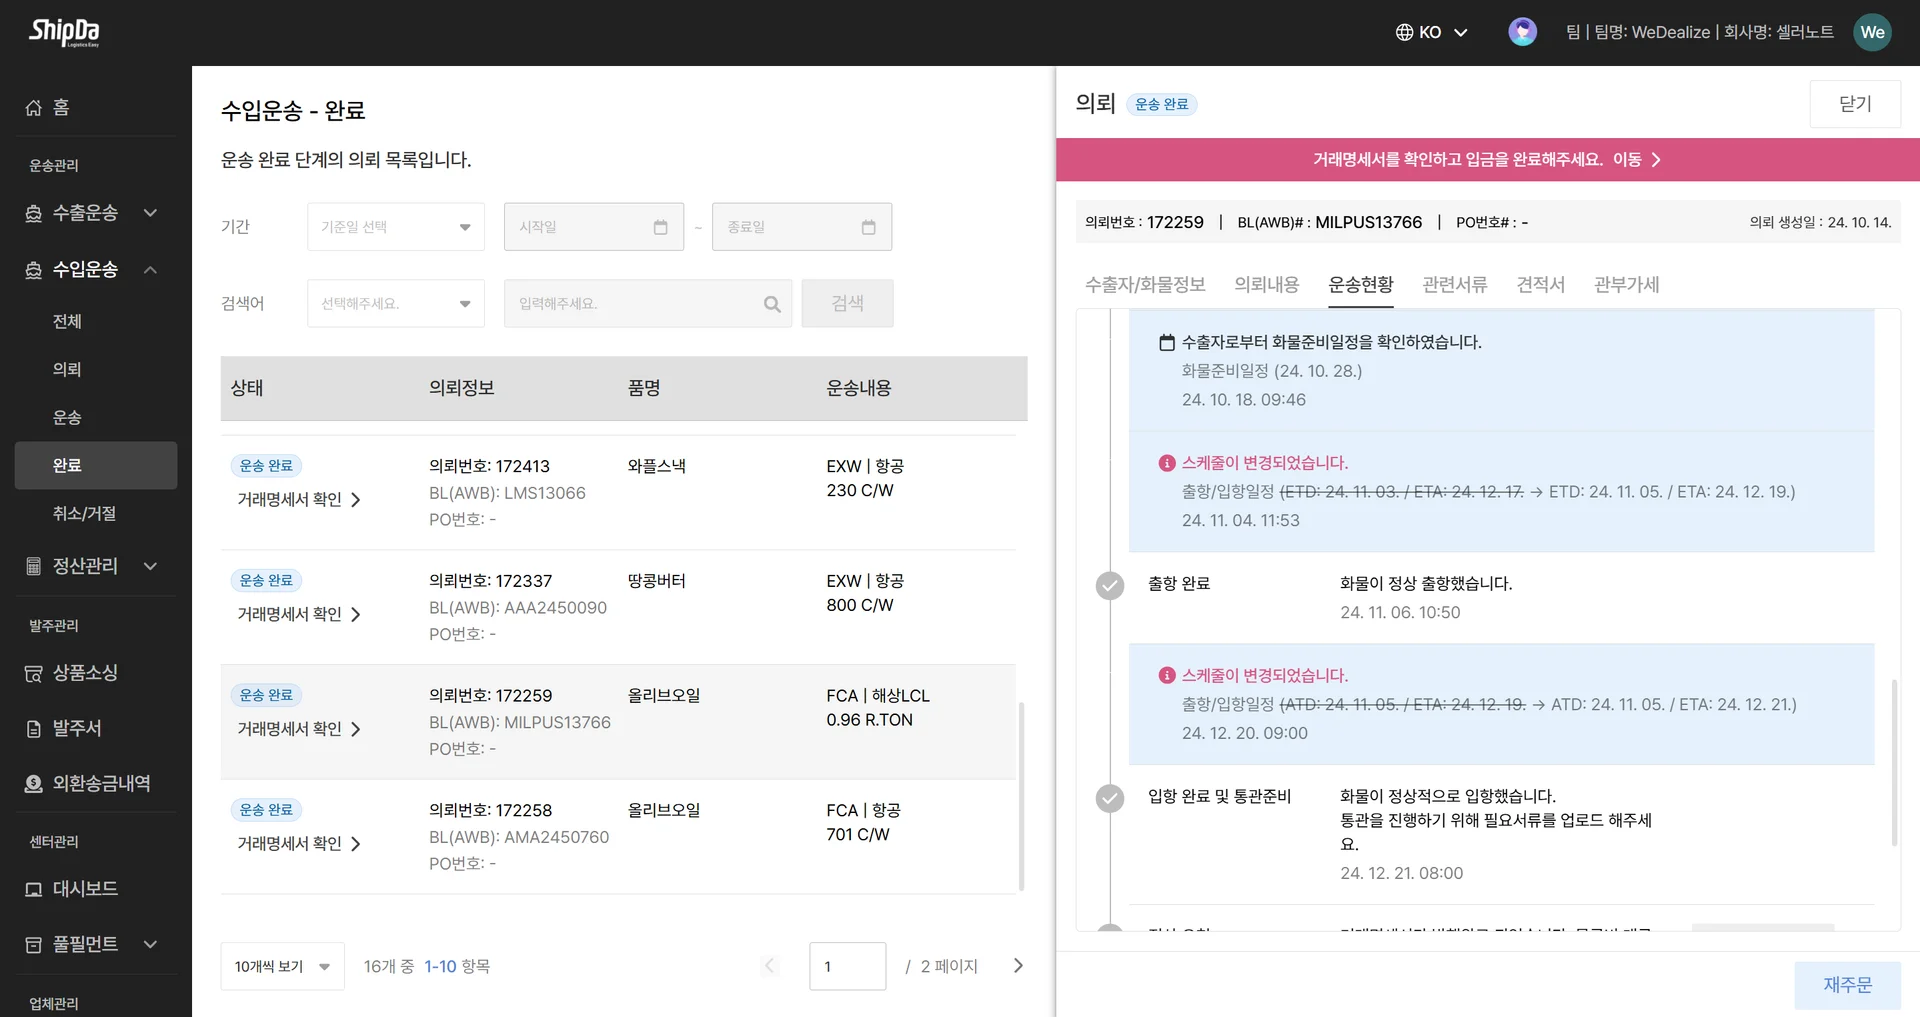Switch to the 관부가세 tab
Viewport: 1920px width, 1017px height.
1626,285
